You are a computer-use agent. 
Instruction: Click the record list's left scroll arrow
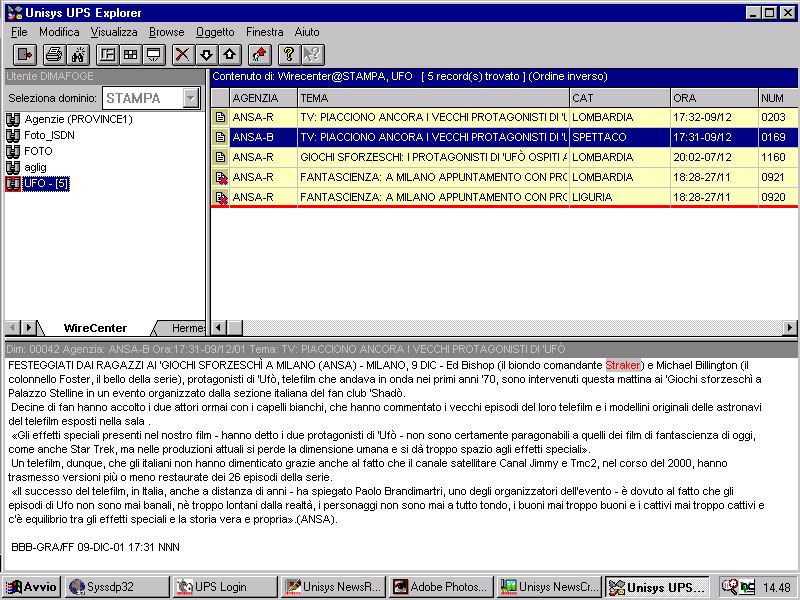pyautogui.click(x=219, y=328)
